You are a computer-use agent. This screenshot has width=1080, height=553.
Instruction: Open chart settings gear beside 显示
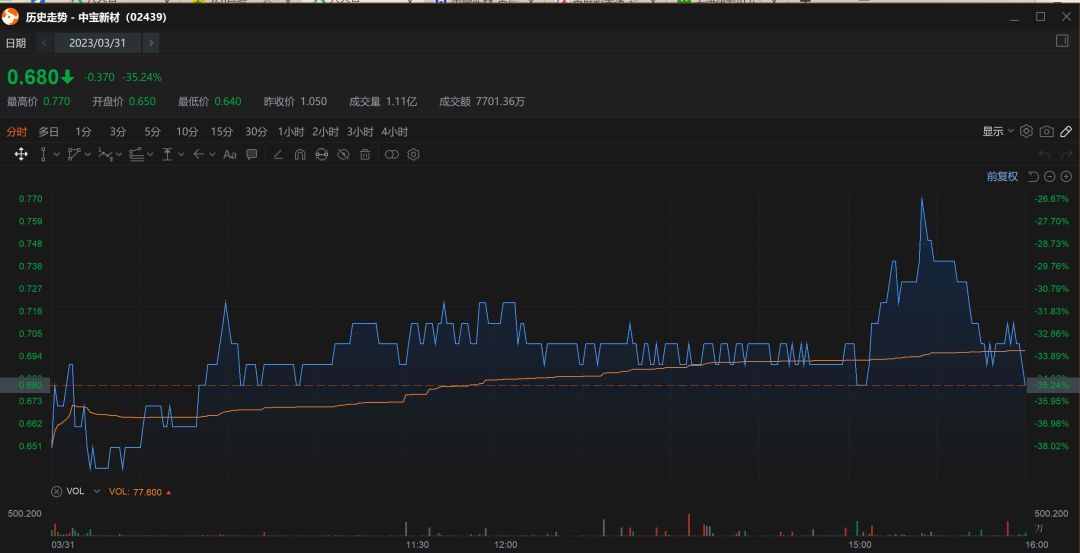(x=1026, y=131)
